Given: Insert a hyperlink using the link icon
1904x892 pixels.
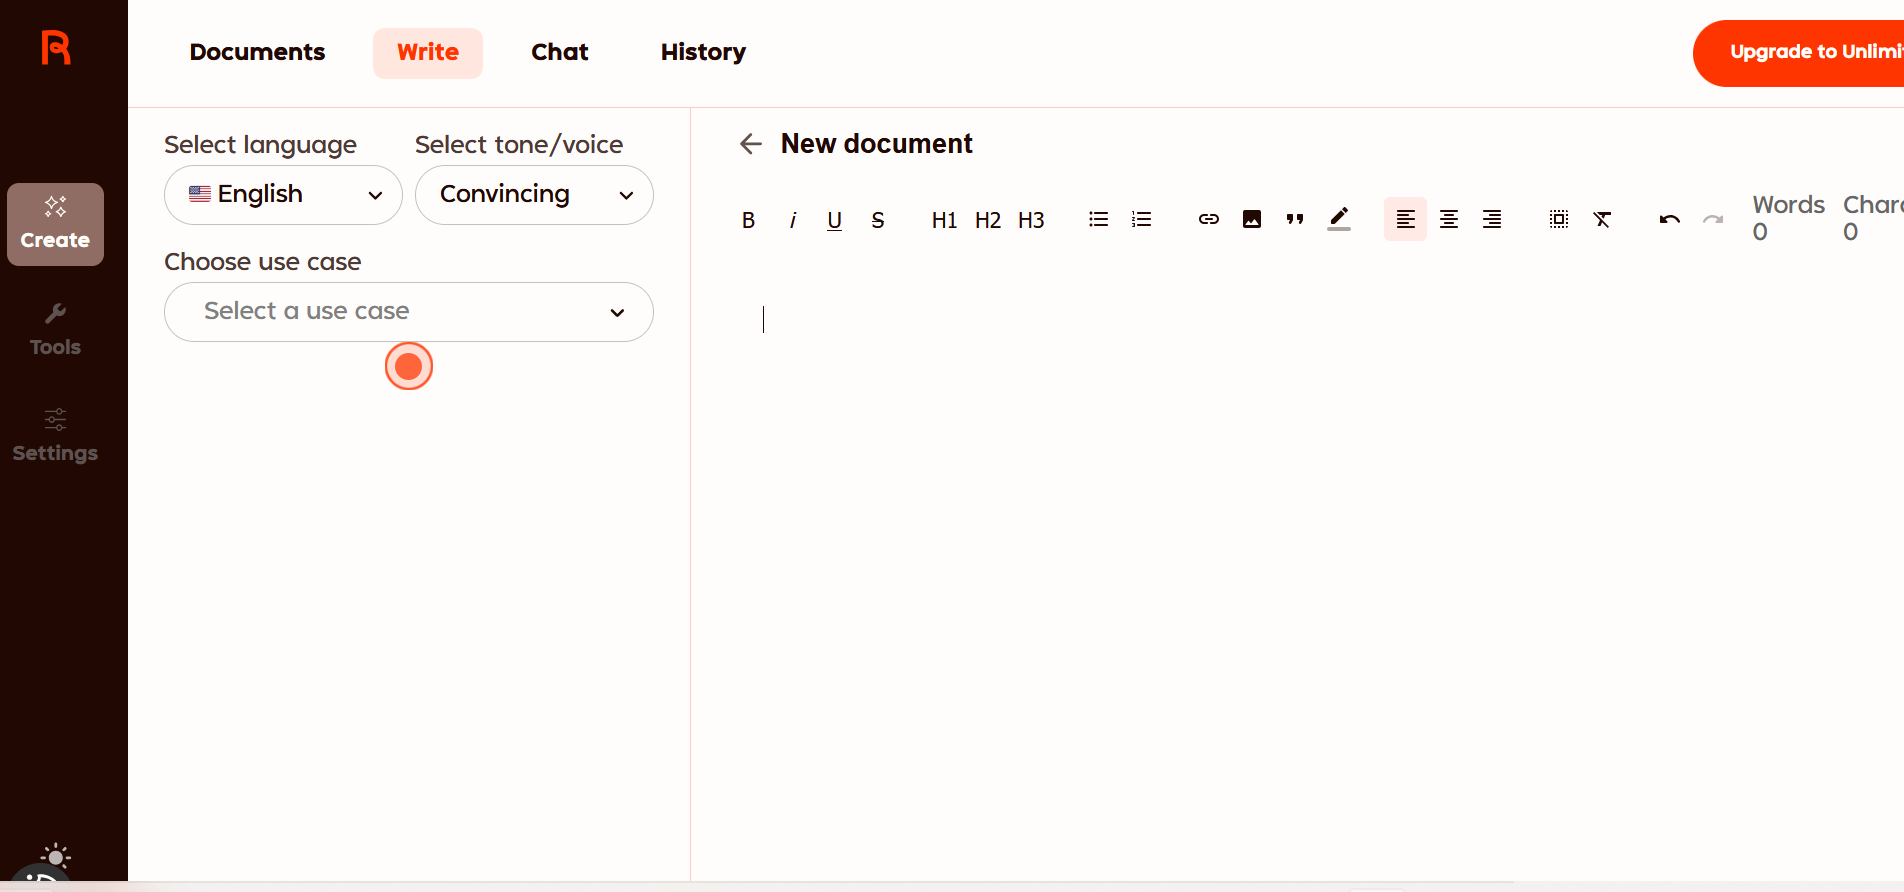Looking at the screenshot, I should tap(1208, 219).
